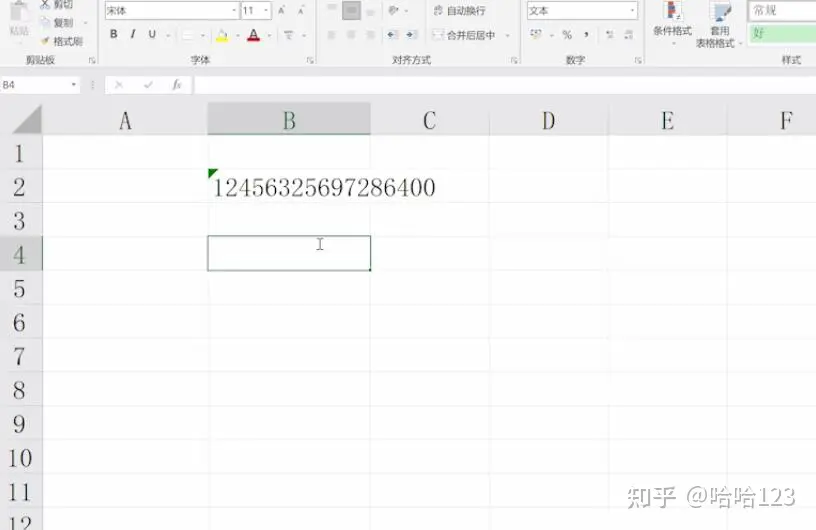The image size is (816, 530).
Task: Click the text orientation icon
Action: tap(393, 10)
